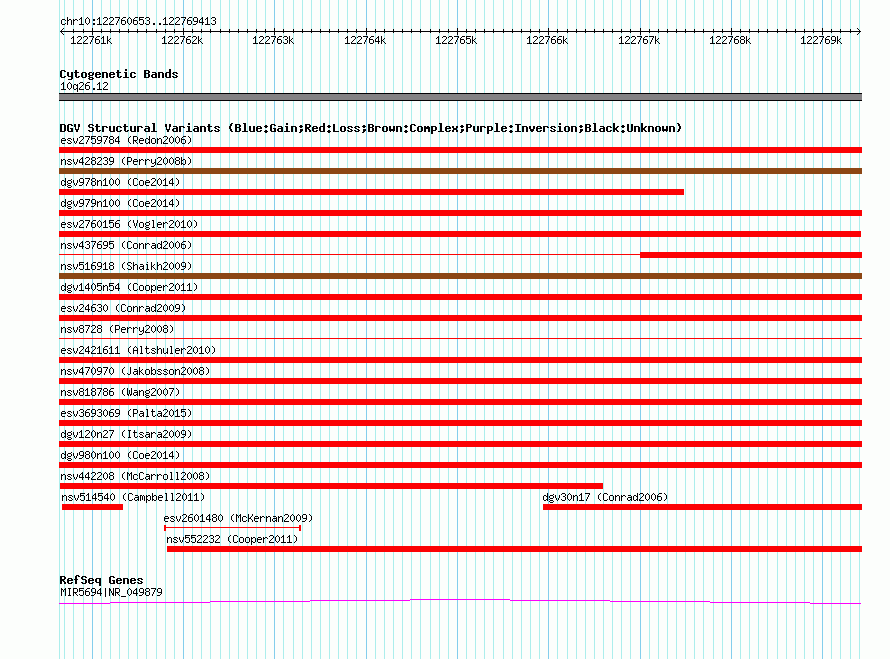The image size is (890, 659).
Task: Open dgv1405n54 (Cooper2011) variant label
Action: coord(129,287)
